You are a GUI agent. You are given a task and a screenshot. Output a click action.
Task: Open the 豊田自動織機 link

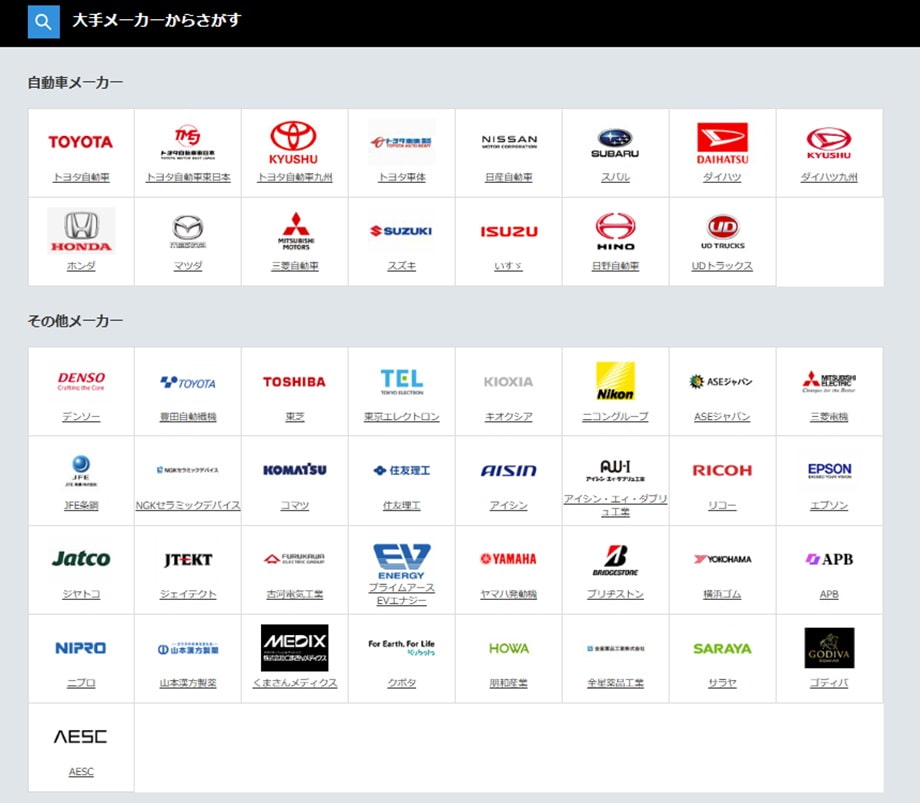click(188, 416)
